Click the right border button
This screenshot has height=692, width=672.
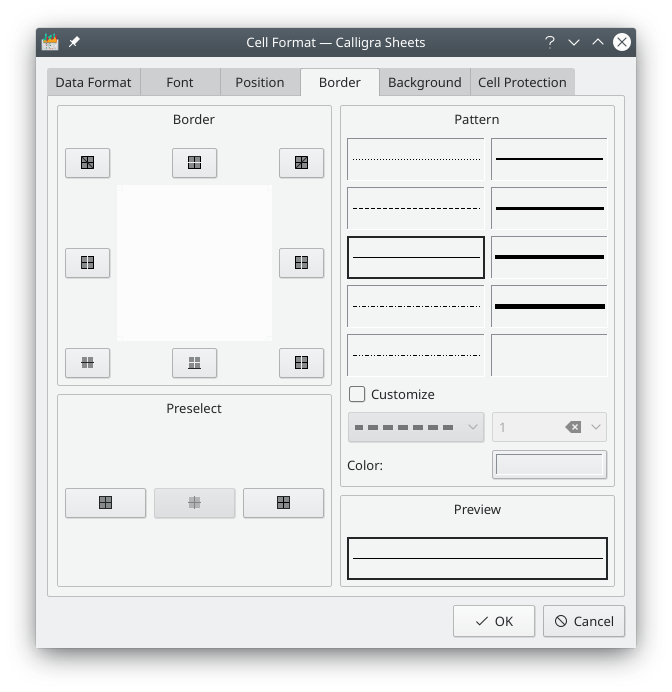[x=301, y=263]
